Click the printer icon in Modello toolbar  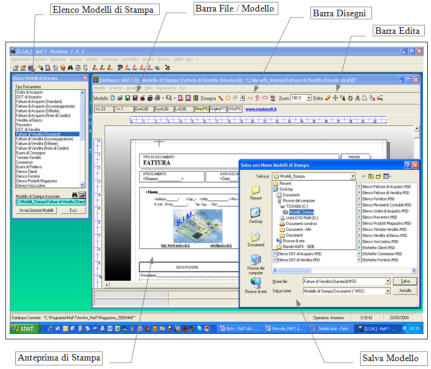coord(158,98)
